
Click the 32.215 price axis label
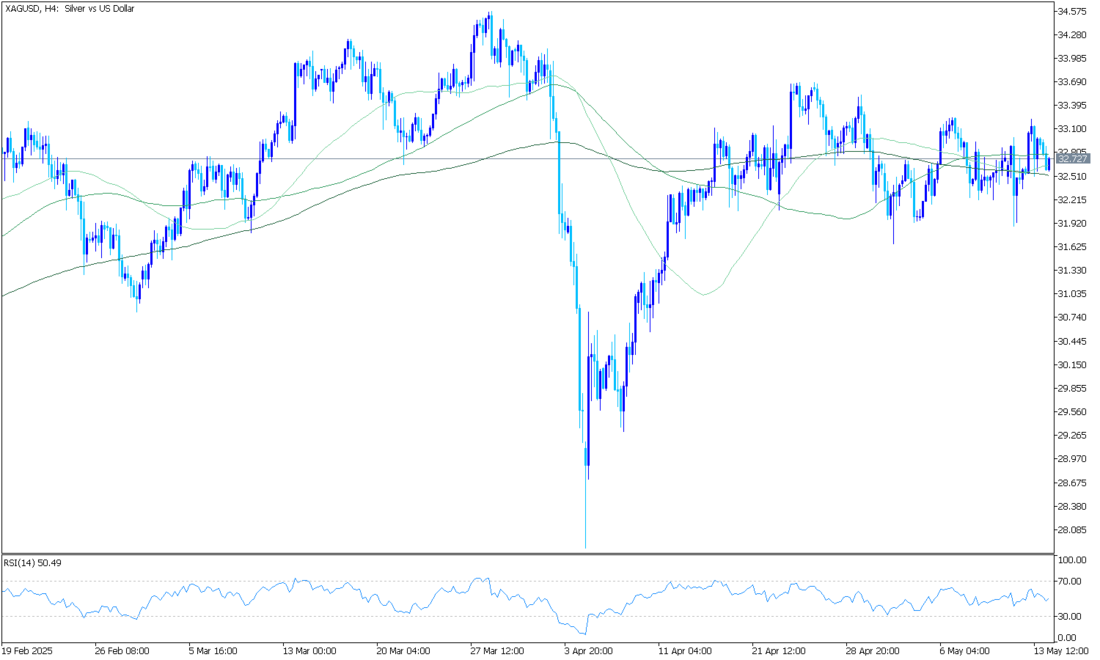click(x=1073, y=200)
